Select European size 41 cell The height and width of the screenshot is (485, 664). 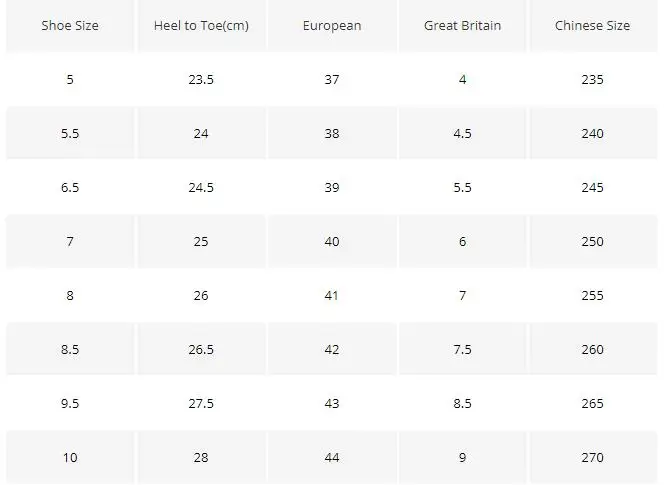point(332,295)
